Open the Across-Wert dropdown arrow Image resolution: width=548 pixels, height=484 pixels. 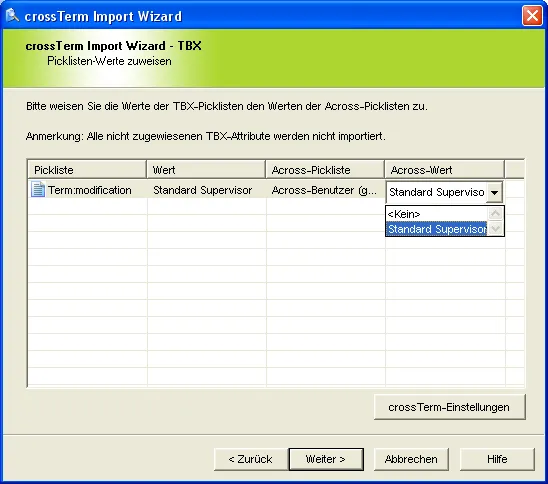[x=494, y=192]
